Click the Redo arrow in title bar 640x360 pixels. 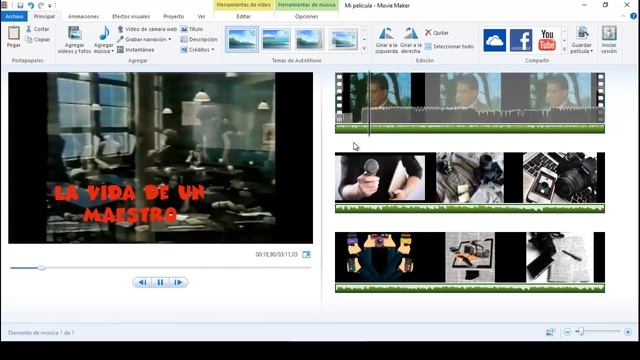[41, 5]
